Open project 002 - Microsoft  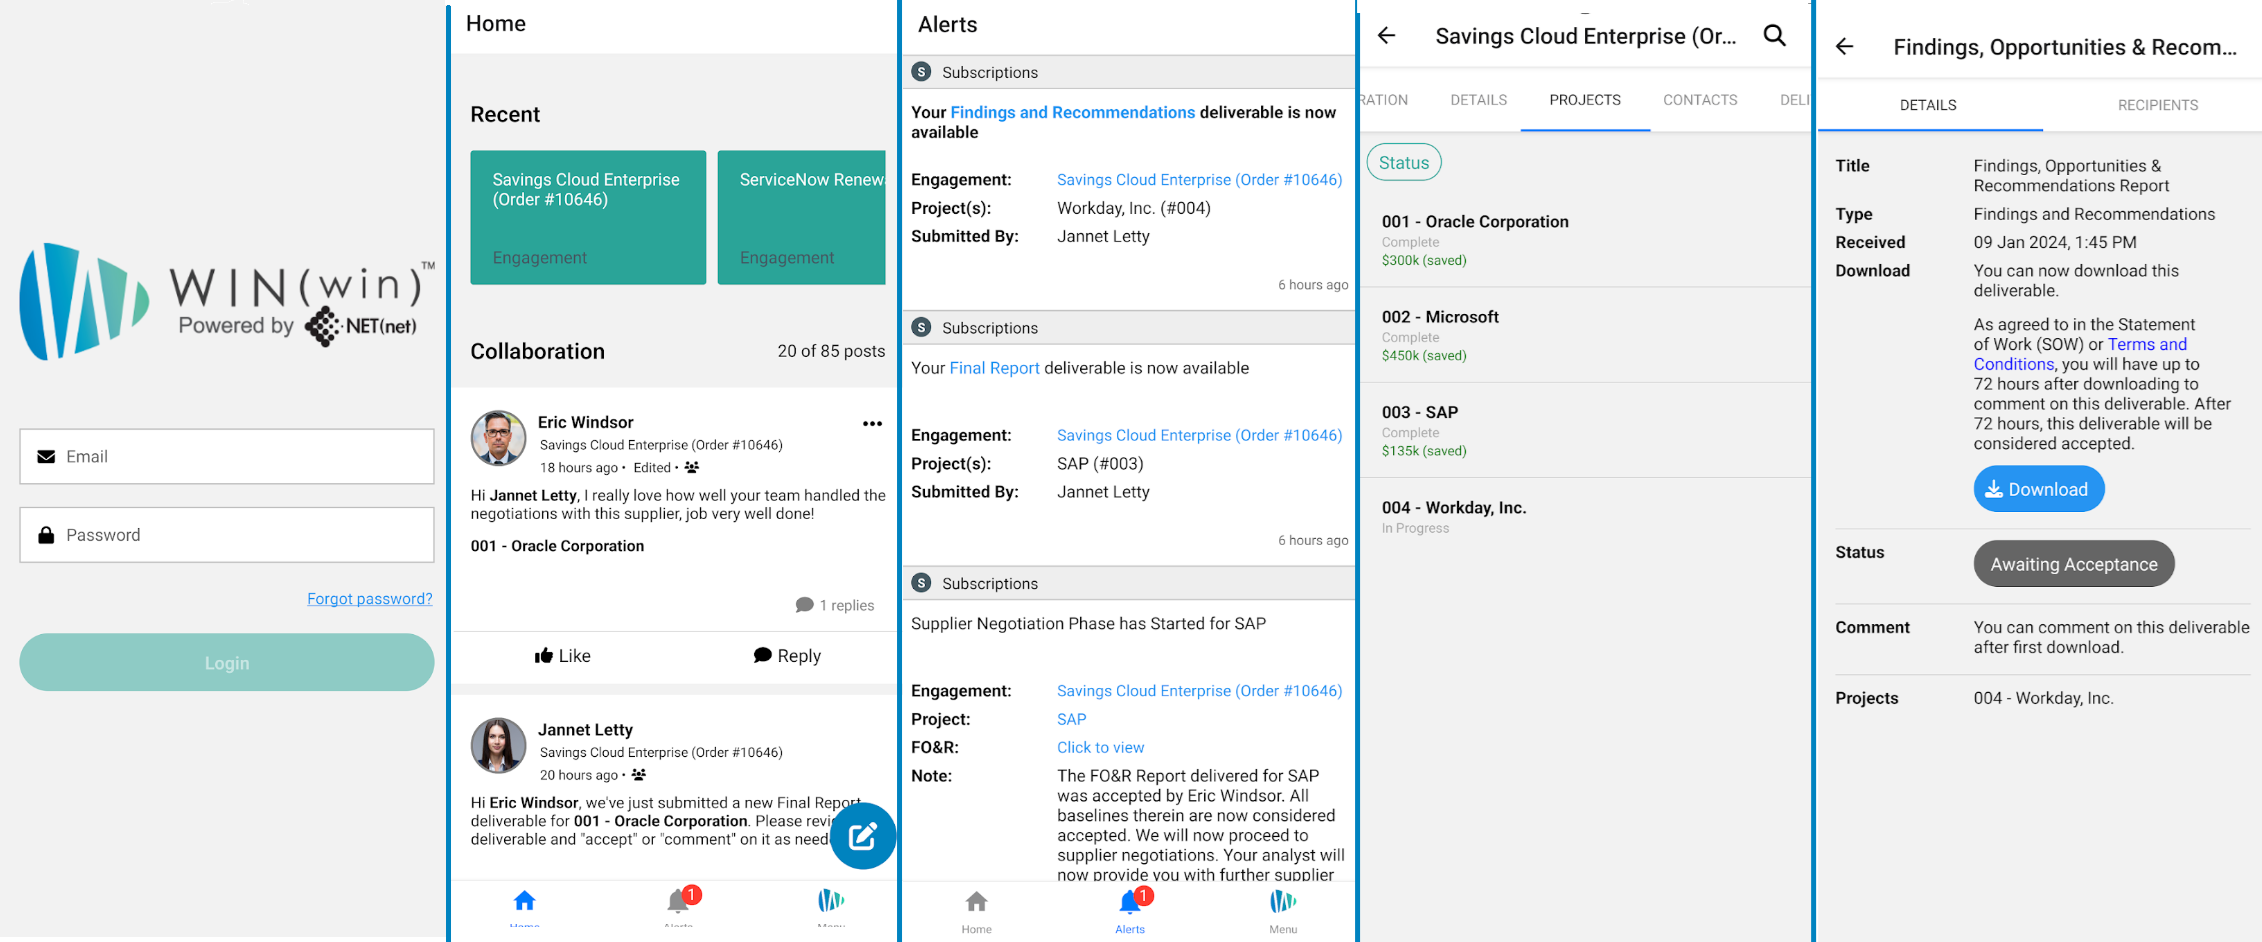(x=1585, y=335)
